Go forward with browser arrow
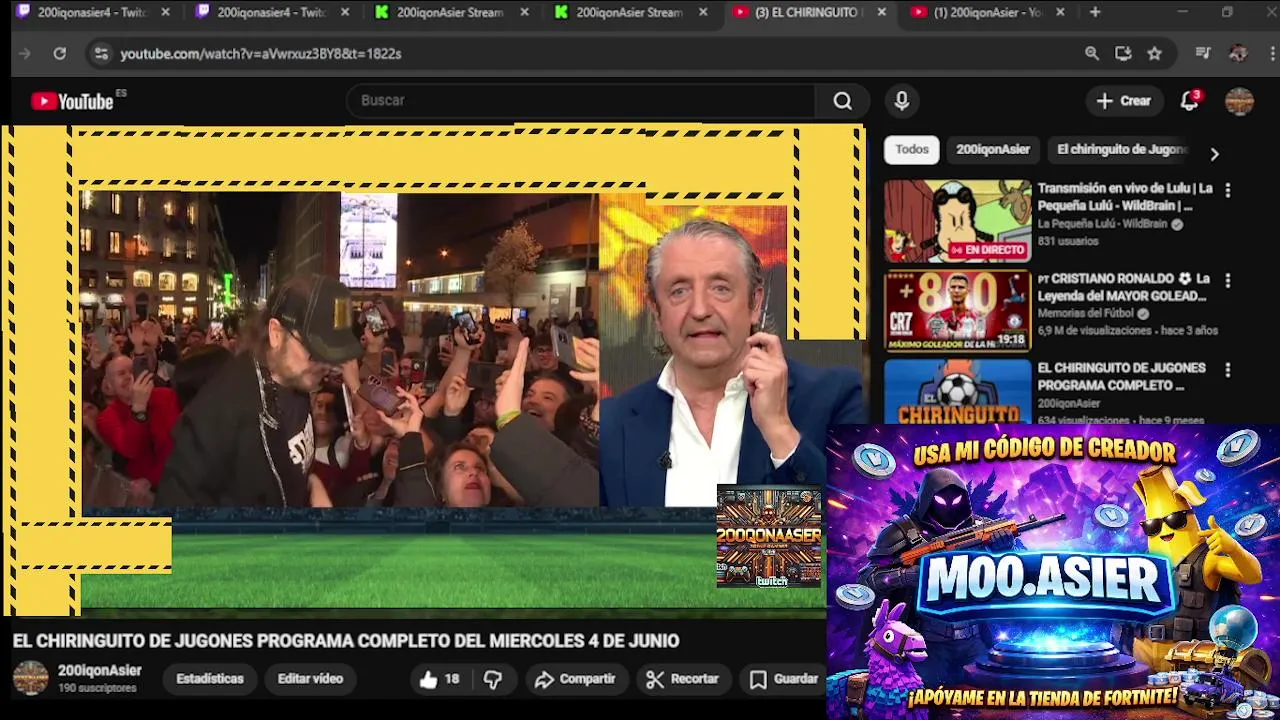 click(25, 54)
